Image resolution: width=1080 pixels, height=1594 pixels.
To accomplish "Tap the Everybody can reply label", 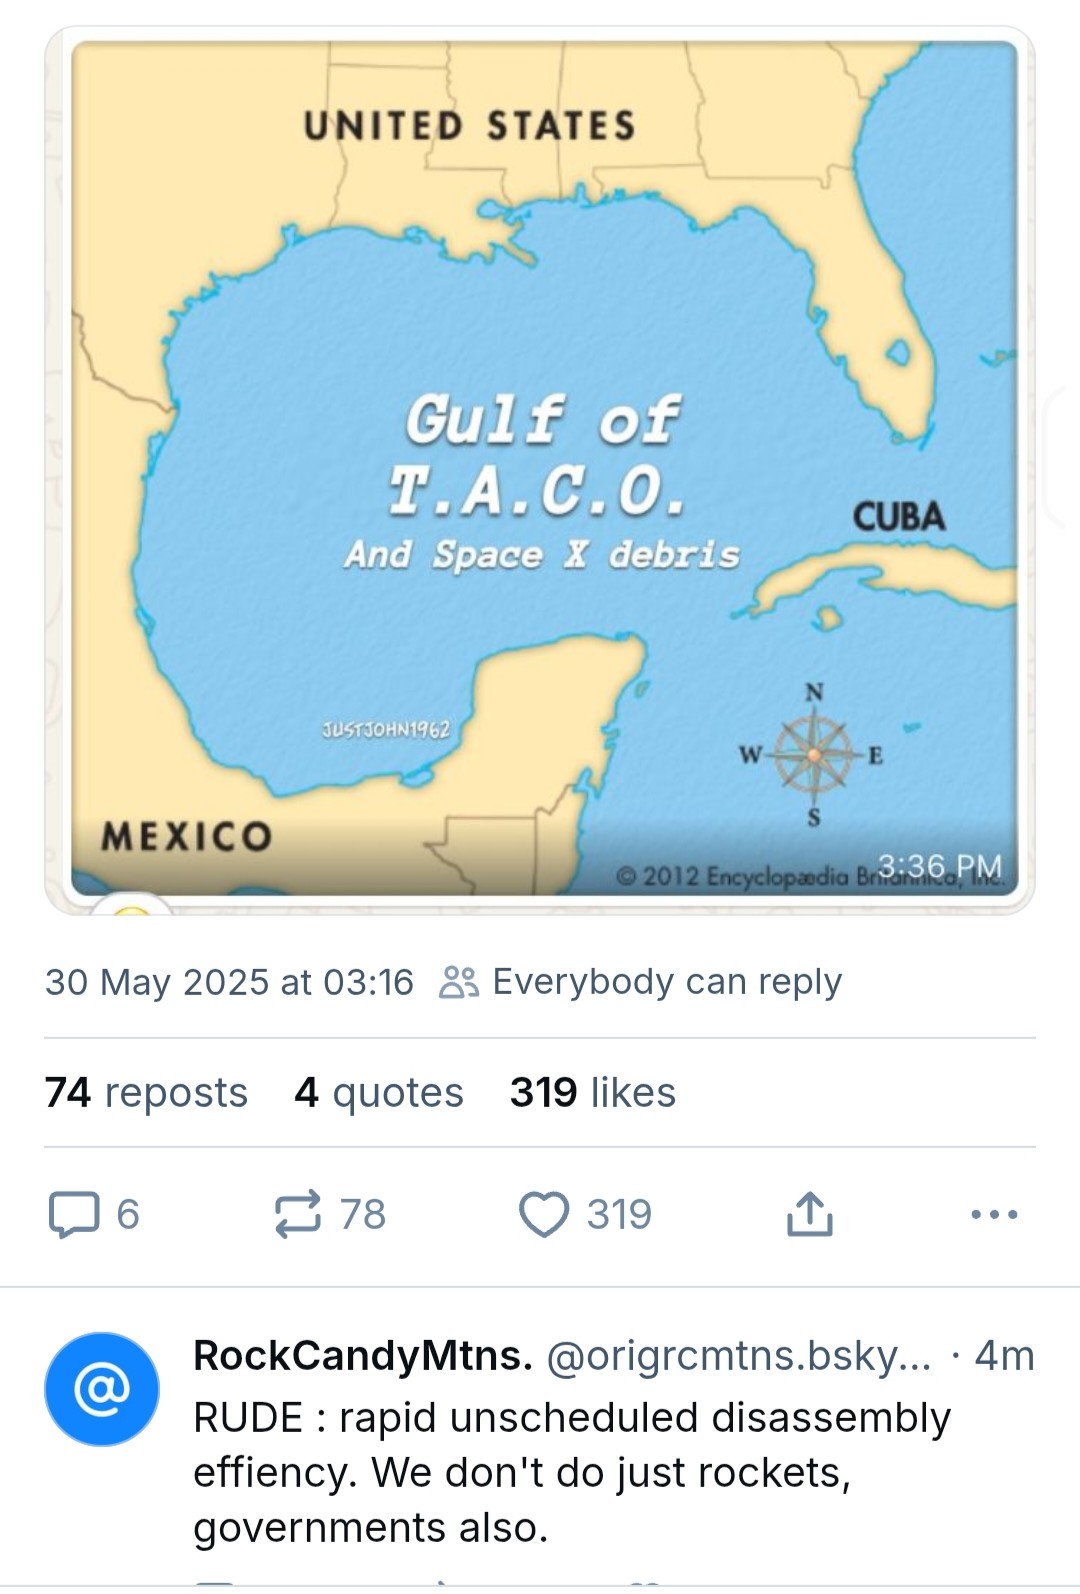I will [667, 982].
